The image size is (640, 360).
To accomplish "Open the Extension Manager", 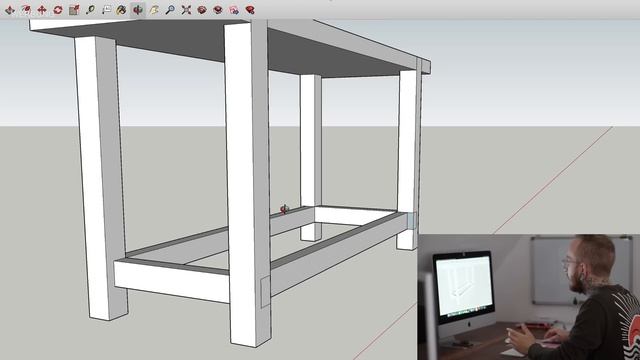I will point(250,10).
